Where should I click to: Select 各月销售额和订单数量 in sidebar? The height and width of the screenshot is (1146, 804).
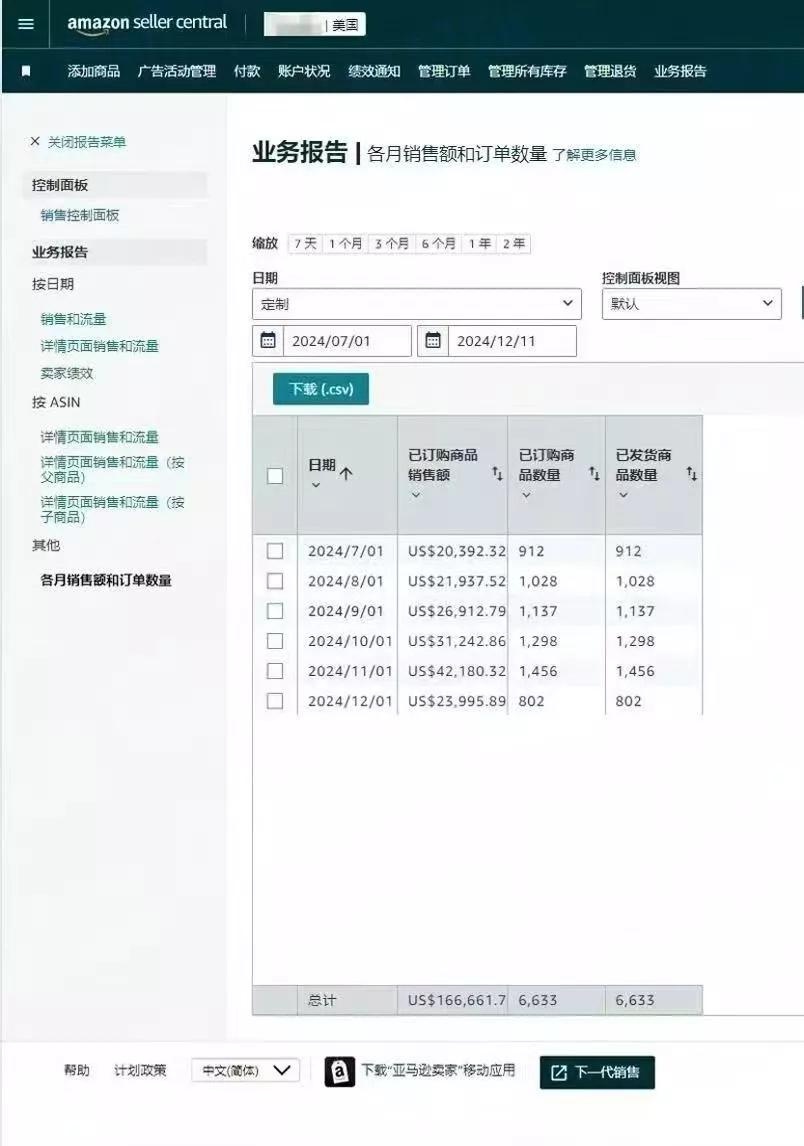106,580
